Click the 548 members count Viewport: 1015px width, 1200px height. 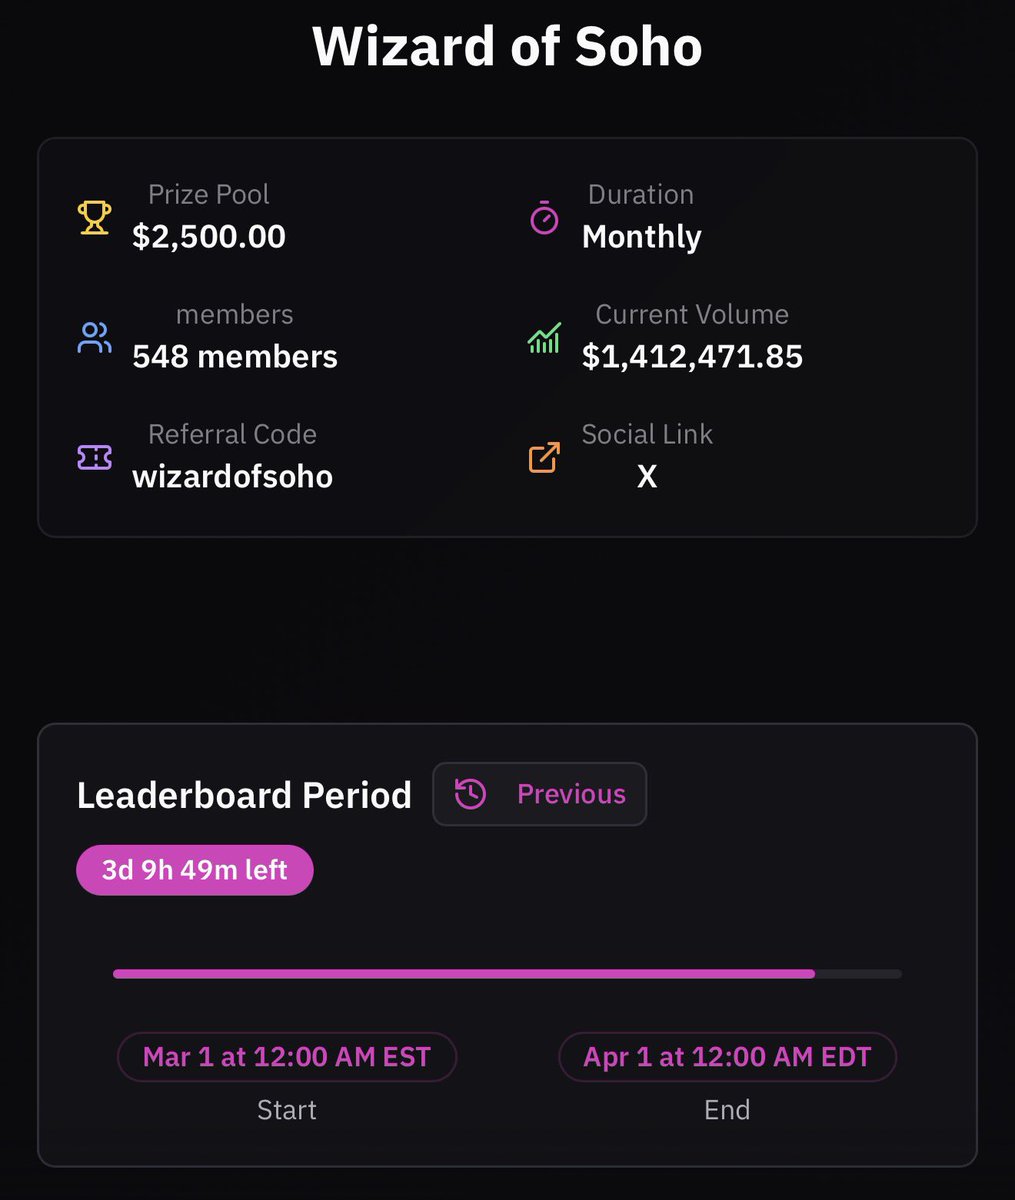coord(235,357)
